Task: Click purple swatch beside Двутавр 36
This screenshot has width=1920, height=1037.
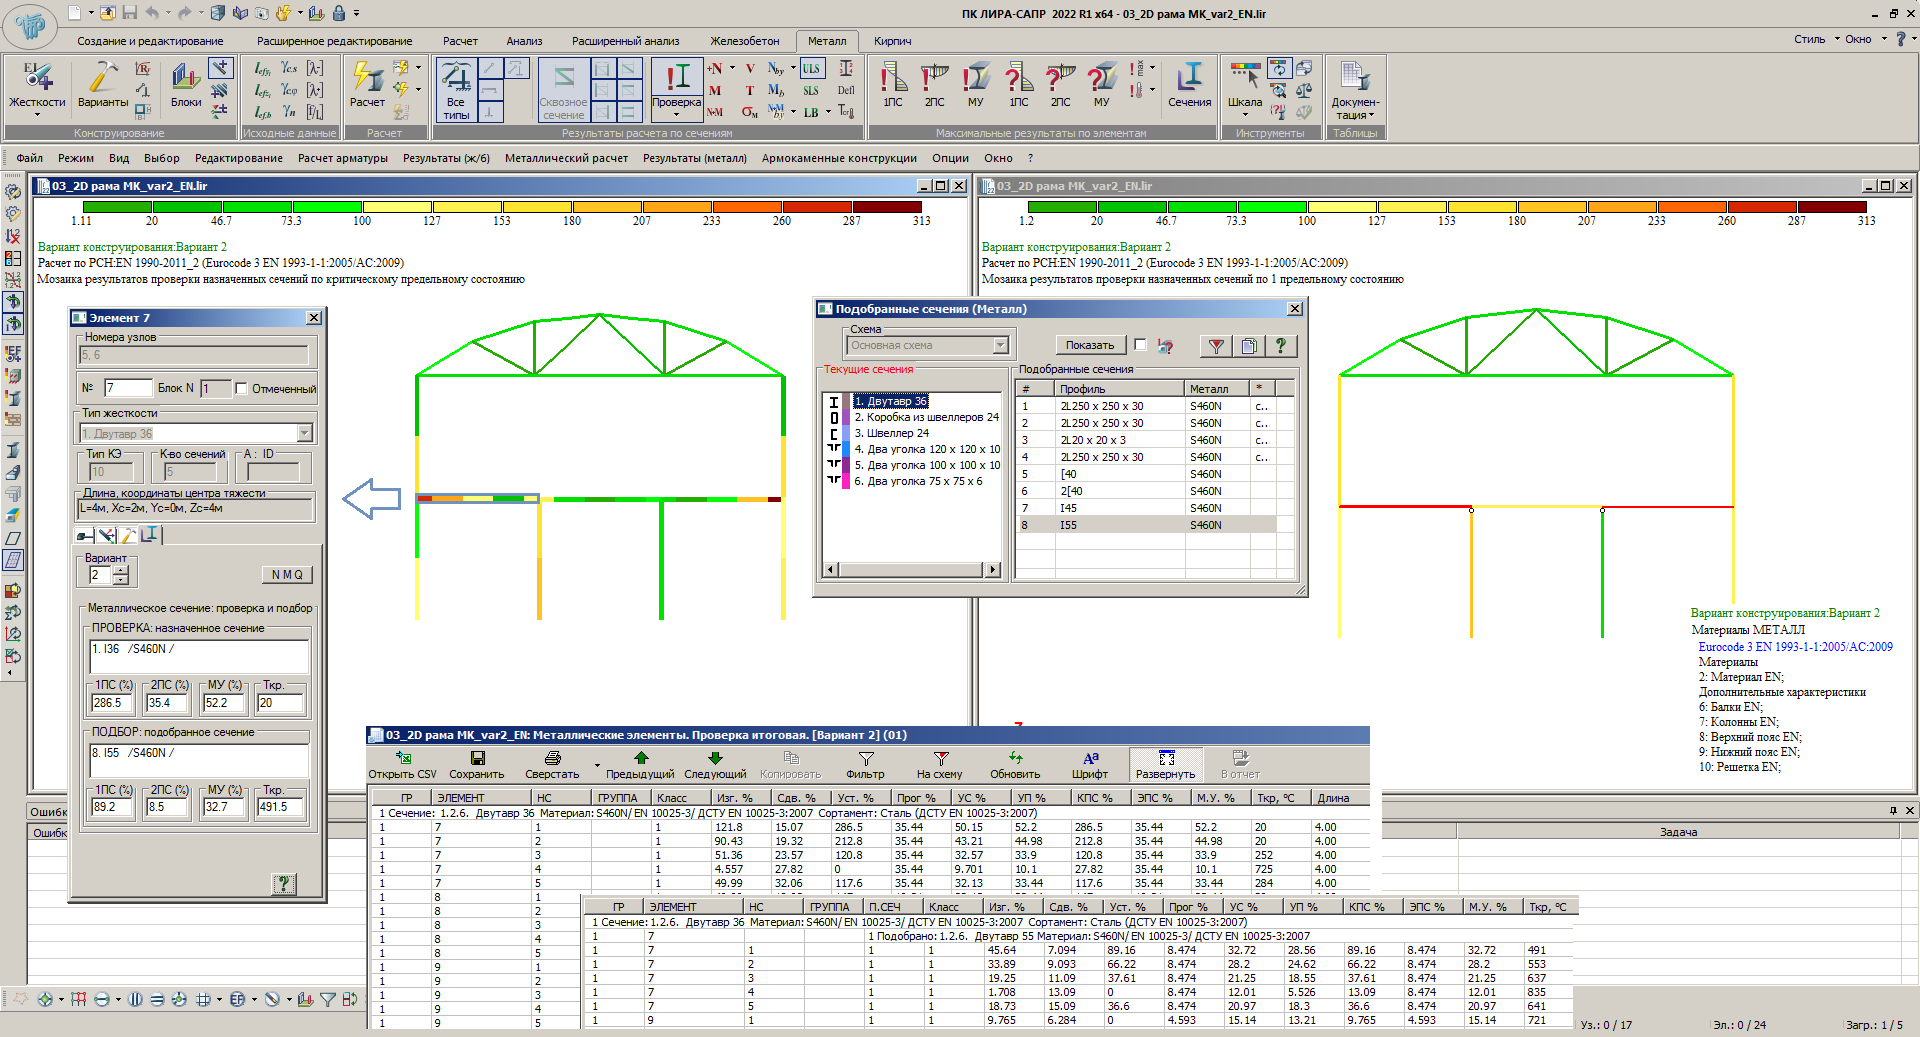Action: tap(846, 401)
